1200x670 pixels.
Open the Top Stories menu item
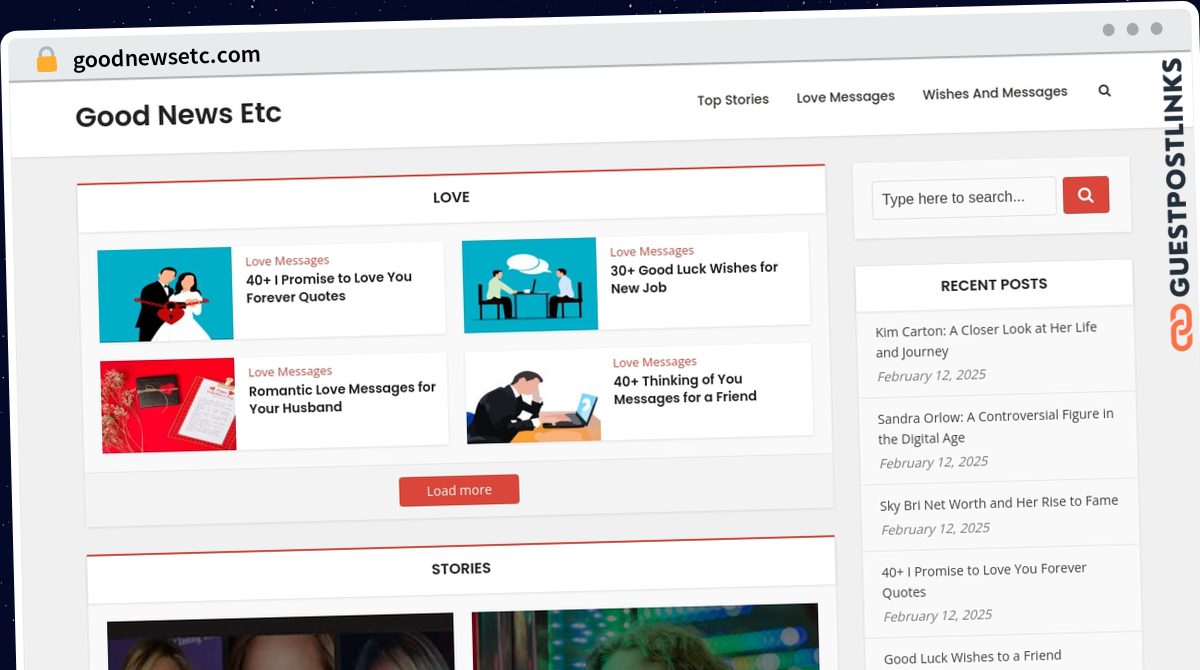coord(733,100)
